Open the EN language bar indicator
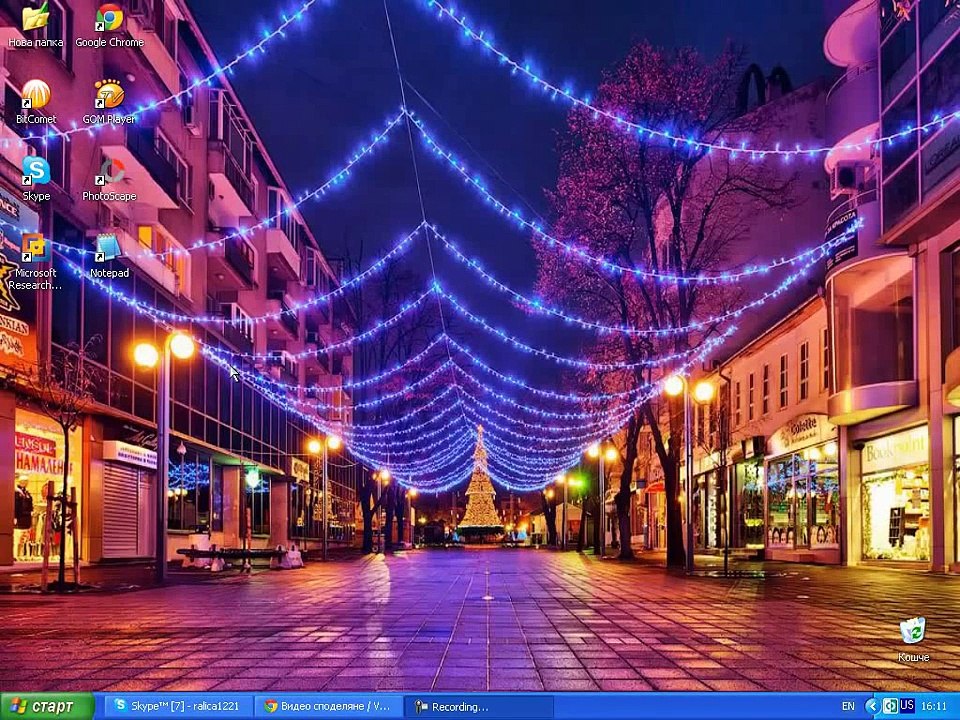 (x=848, y=707)
